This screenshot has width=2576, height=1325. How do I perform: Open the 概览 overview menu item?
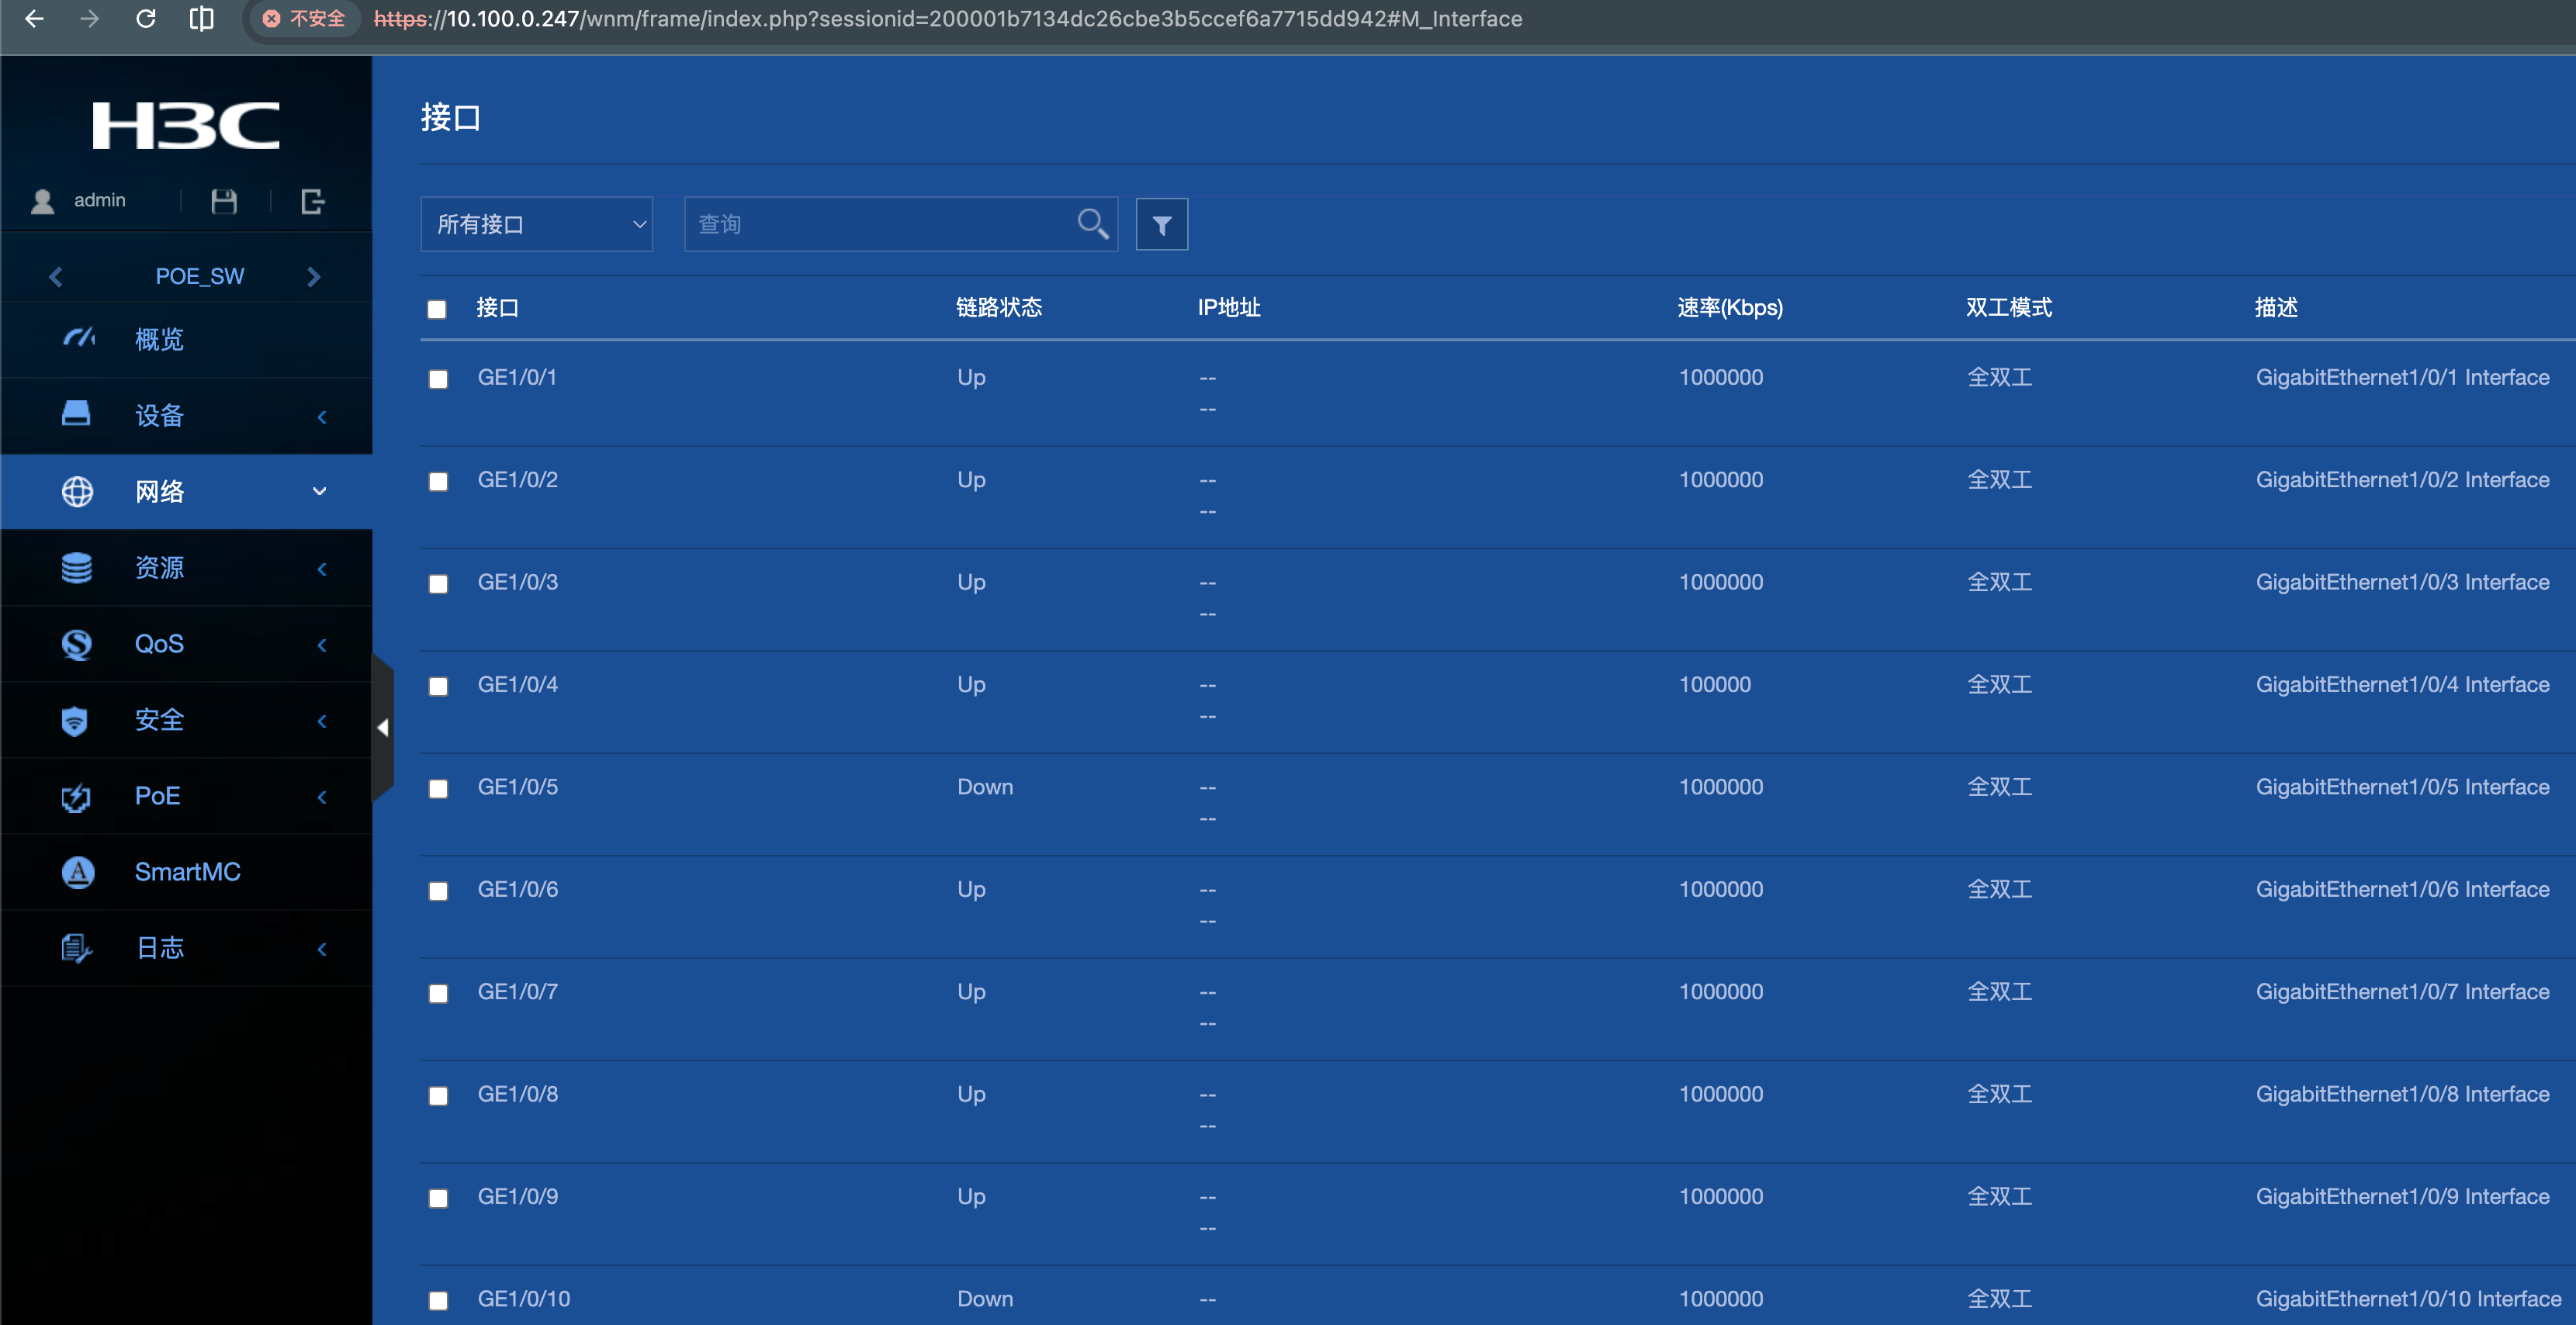pos(160,339)
